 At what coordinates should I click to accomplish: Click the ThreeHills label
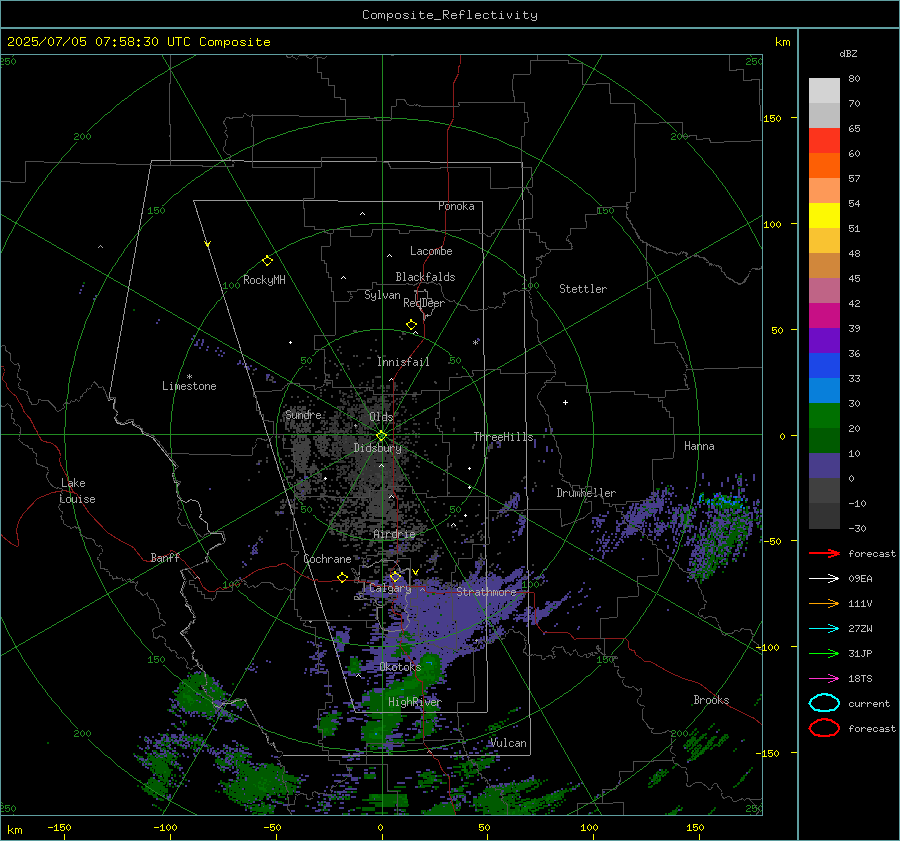point(503,437)
